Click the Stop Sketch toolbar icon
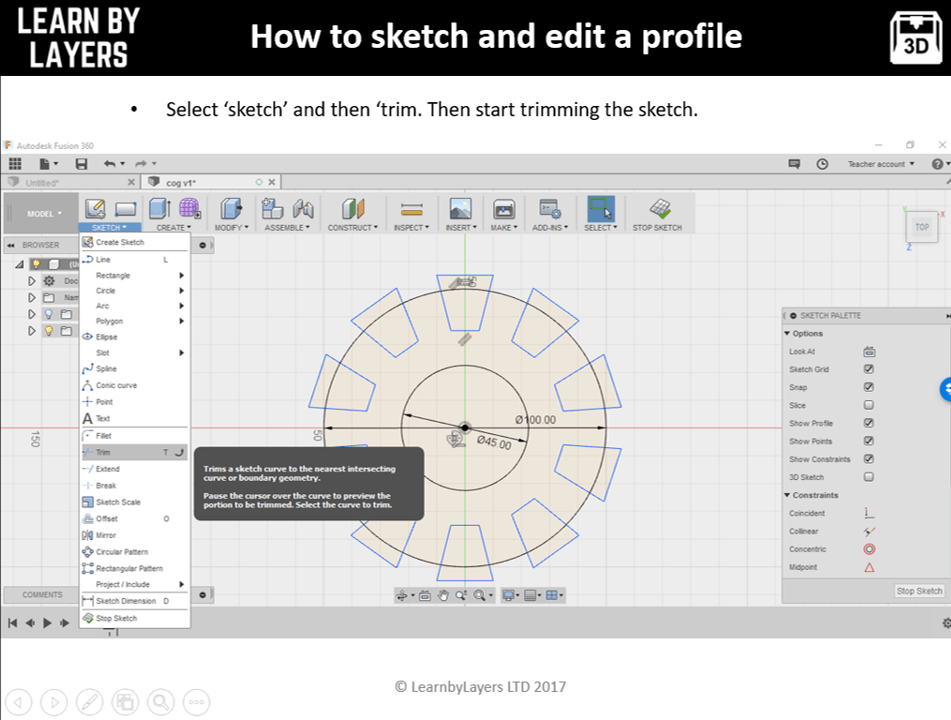Screen dimensions: 951x720 coord(658,209)
